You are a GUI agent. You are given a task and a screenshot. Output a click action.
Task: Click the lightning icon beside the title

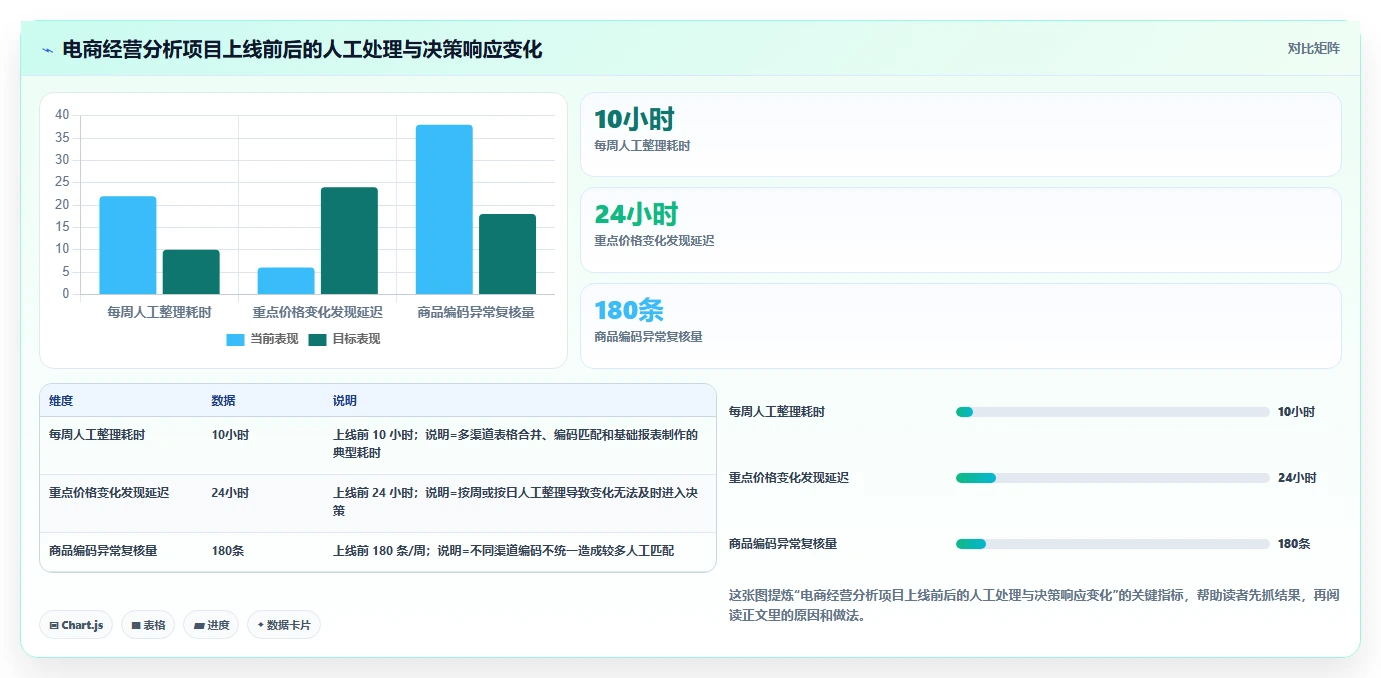coord(48,50)
